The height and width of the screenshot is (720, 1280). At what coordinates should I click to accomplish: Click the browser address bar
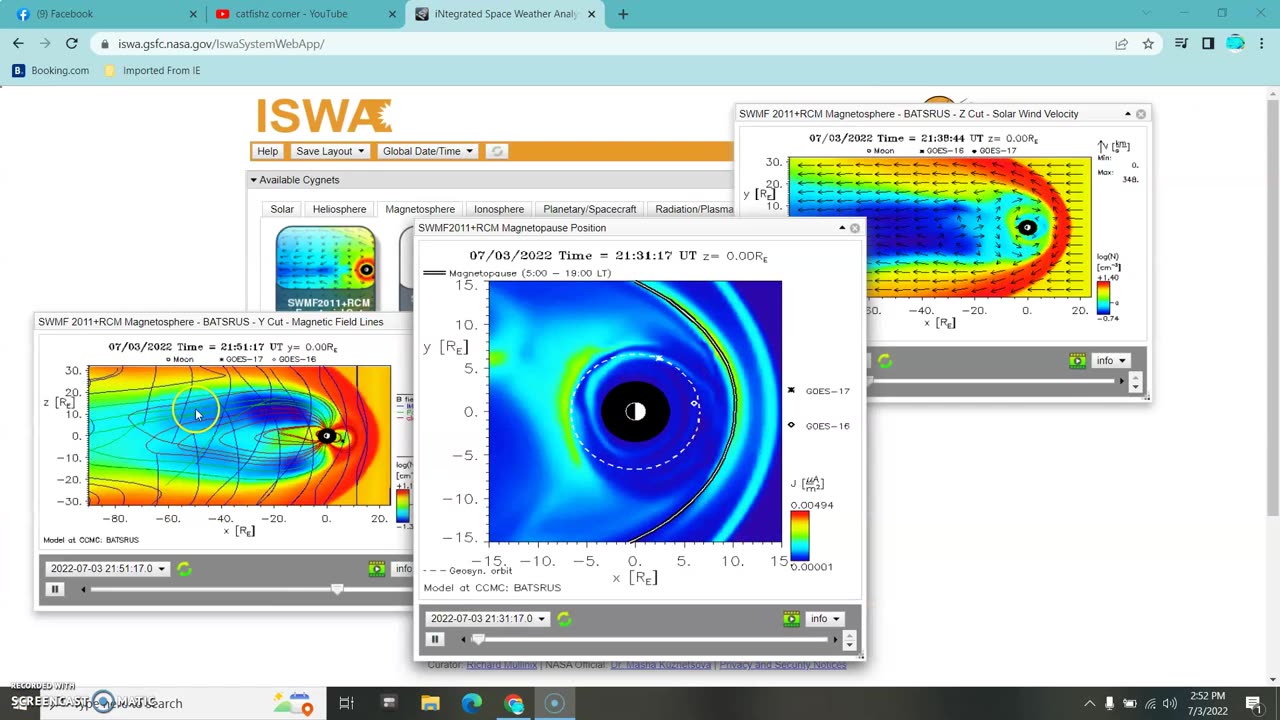600,44
